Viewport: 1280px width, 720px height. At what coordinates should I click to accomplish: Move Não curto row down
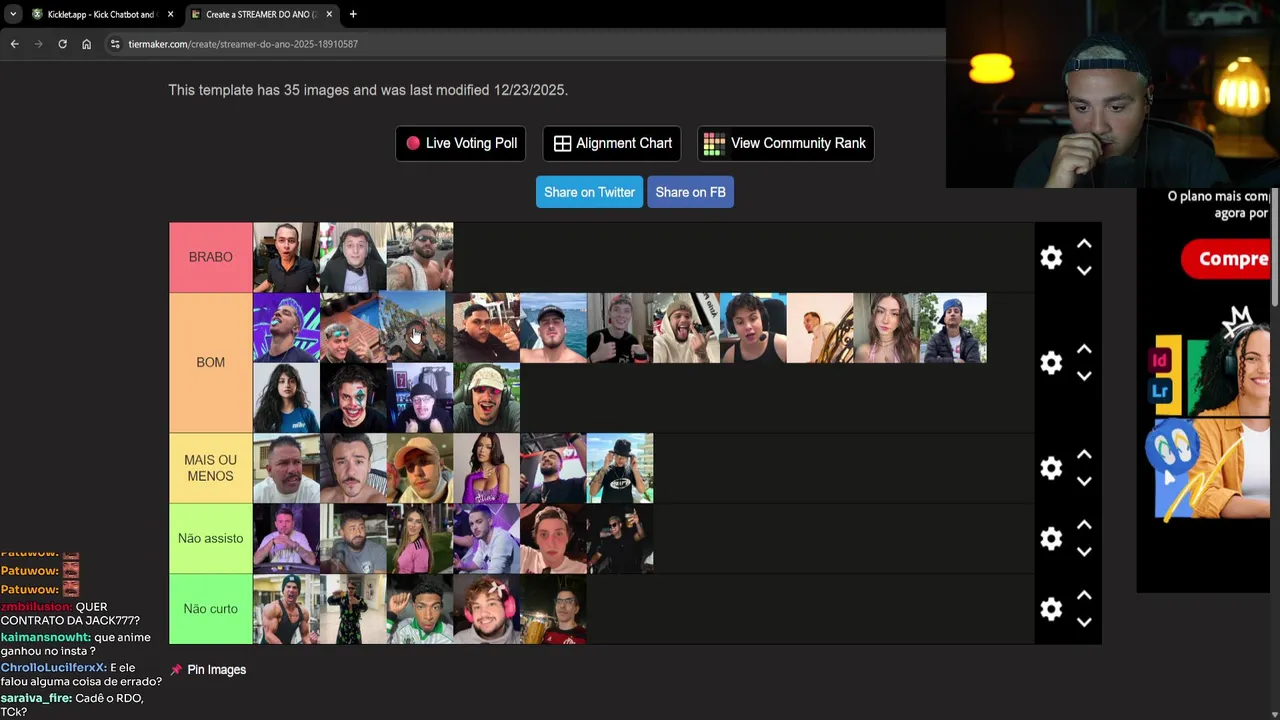[1084, 622]
